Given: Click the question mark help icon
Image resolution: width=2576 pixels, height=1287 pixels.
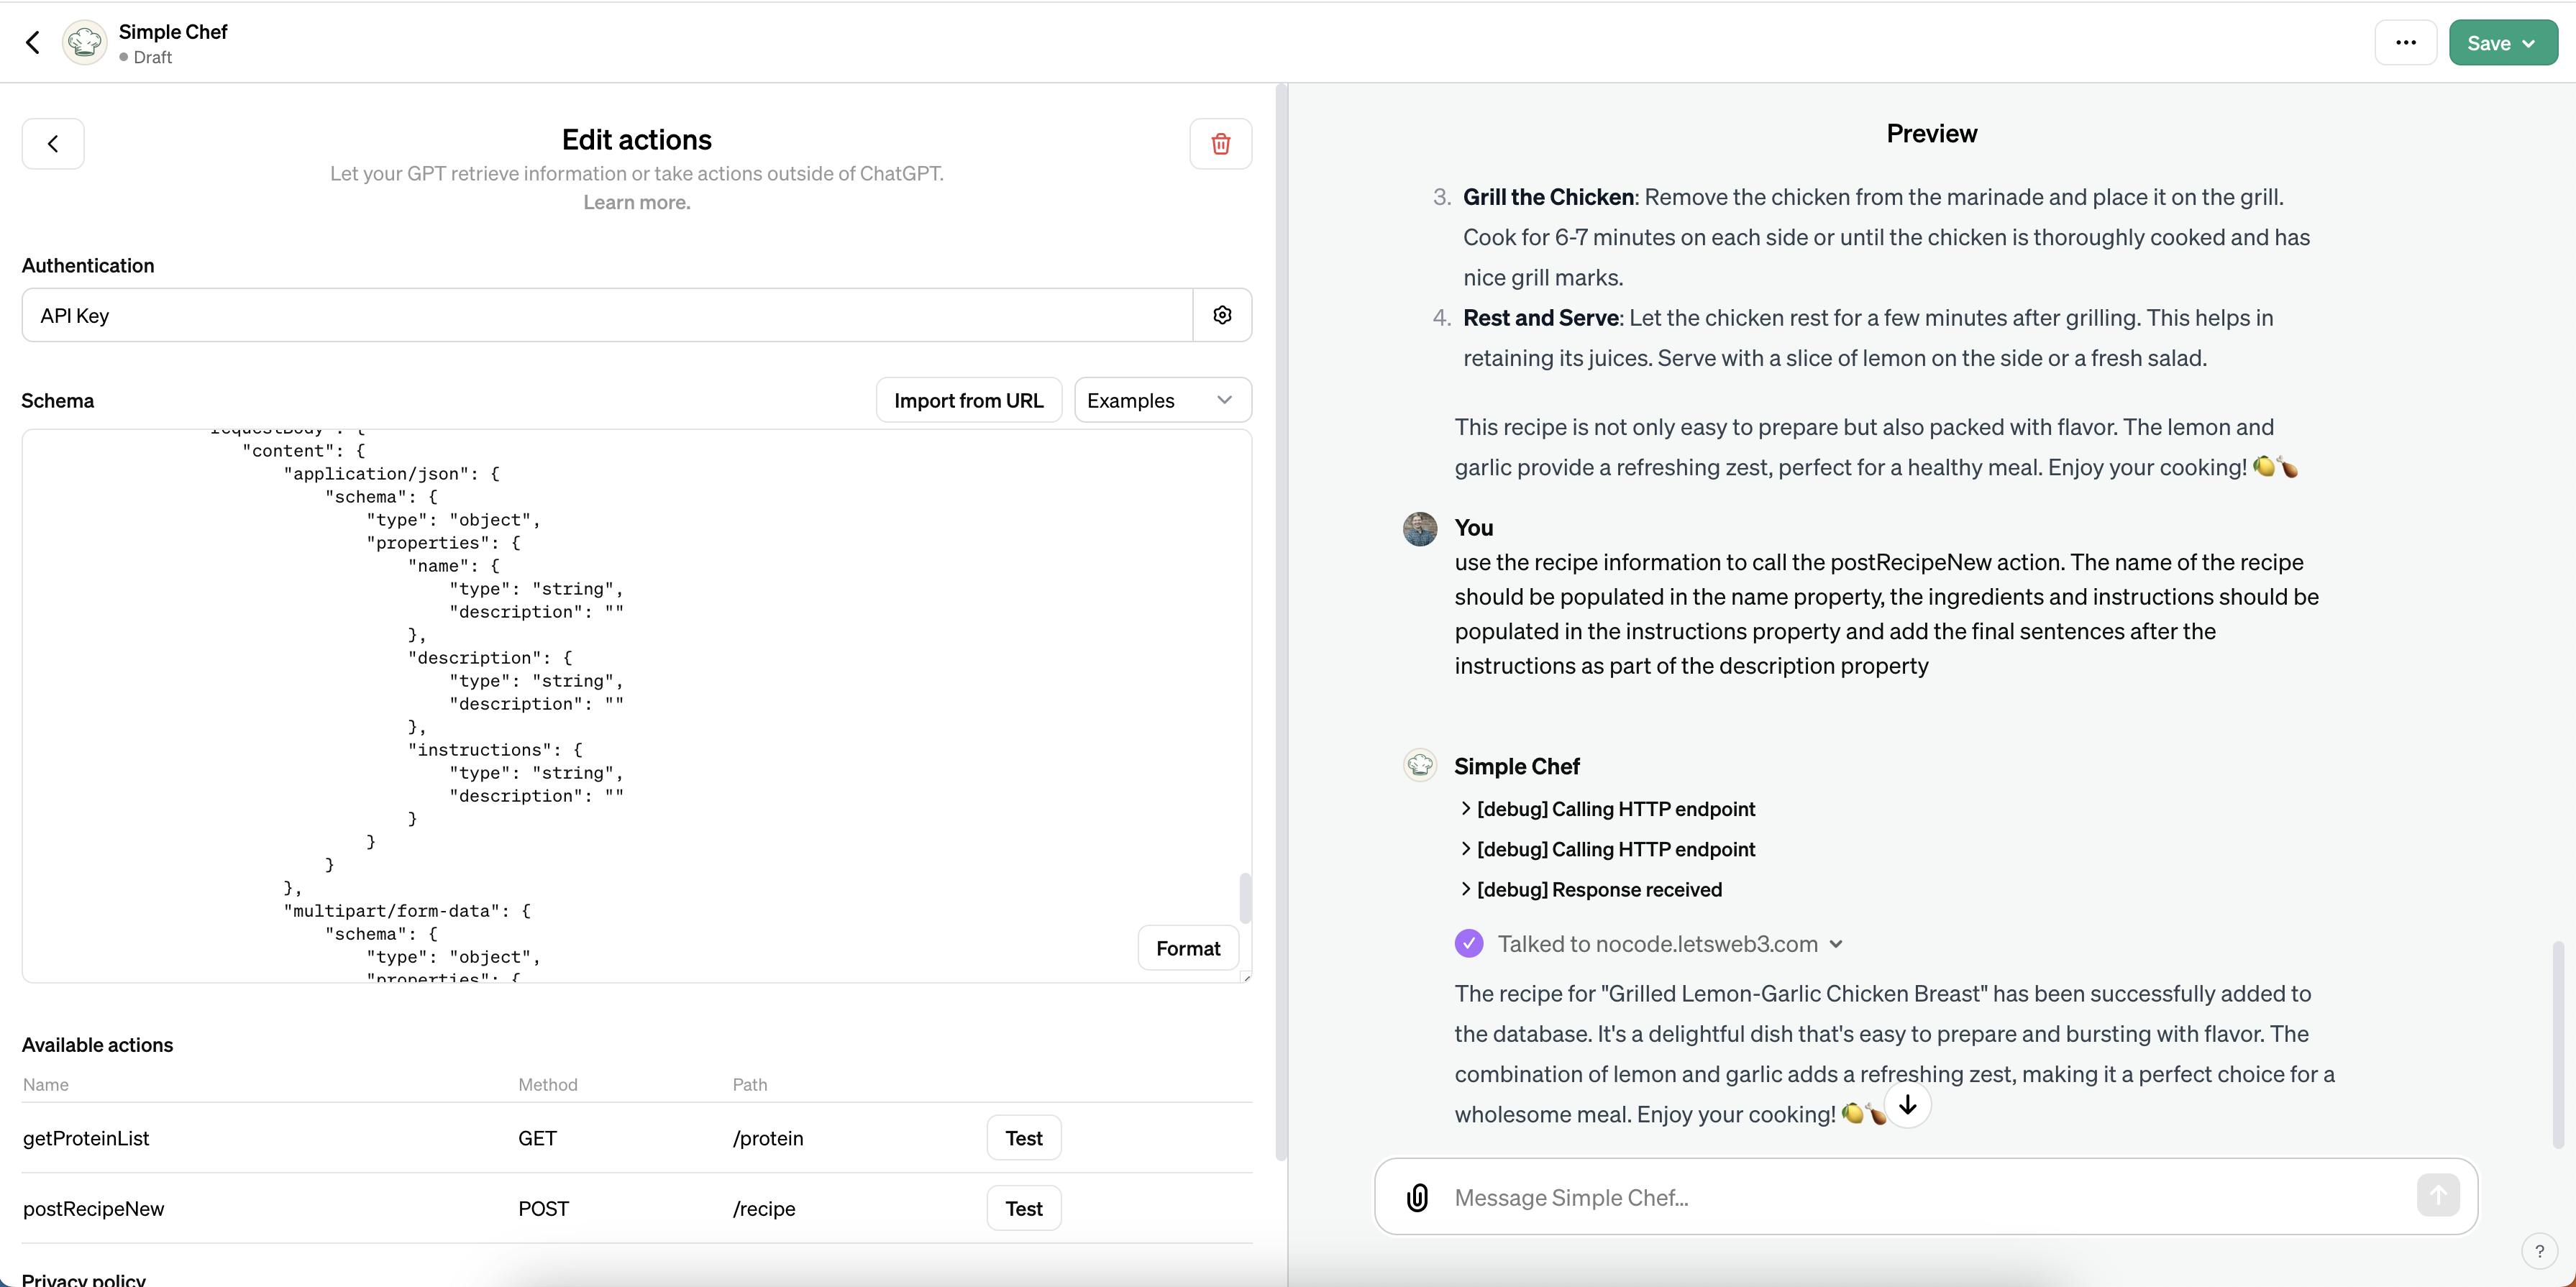Looking at the screenshot, I should tap(2539, 1251).
